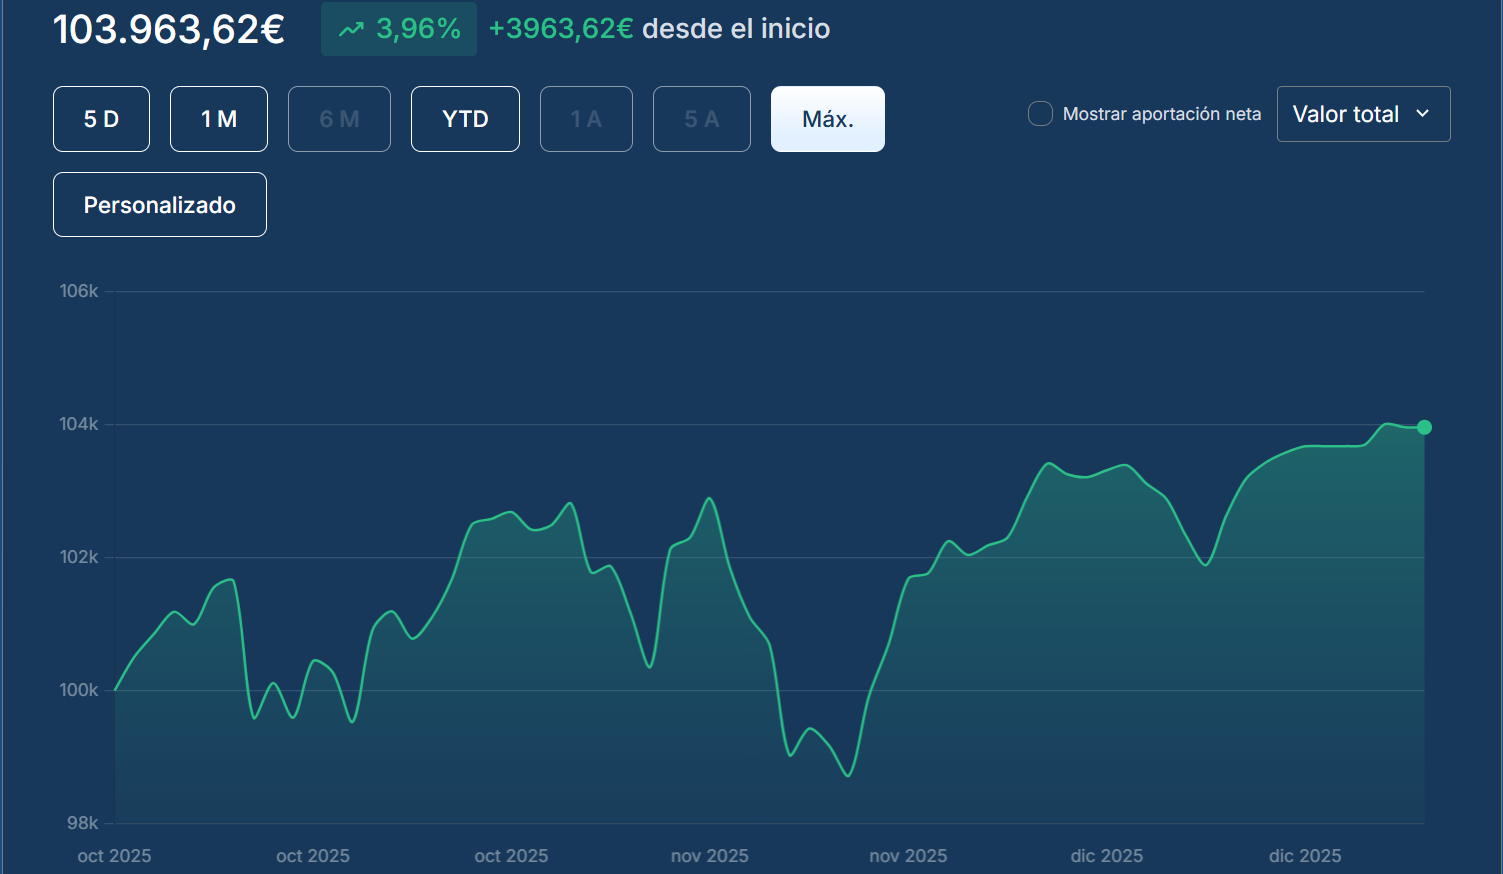The width and height of the screenshot is (1503, 874).
Task: Switch to the 1 M range
Action: [218, 119]
